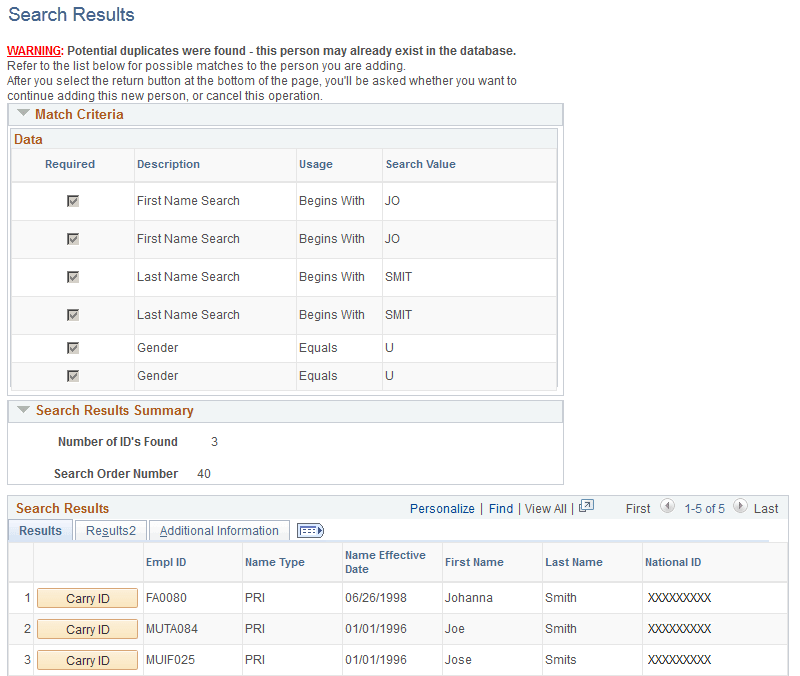This screenshot has width=800, height=676.
Task: Switch to the Results2 tab
Action: tap(110, 530)
